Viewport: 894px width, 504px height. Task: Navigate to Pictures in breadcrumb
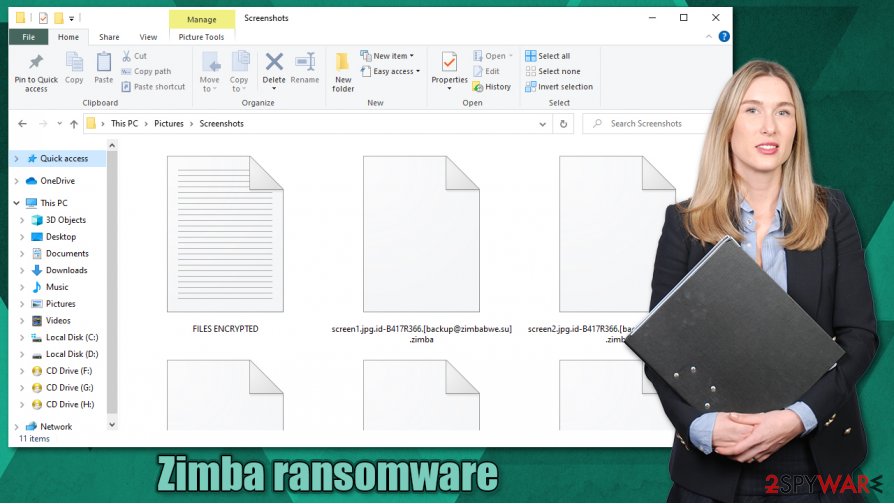pyautogui.click(x=169, y=124)
